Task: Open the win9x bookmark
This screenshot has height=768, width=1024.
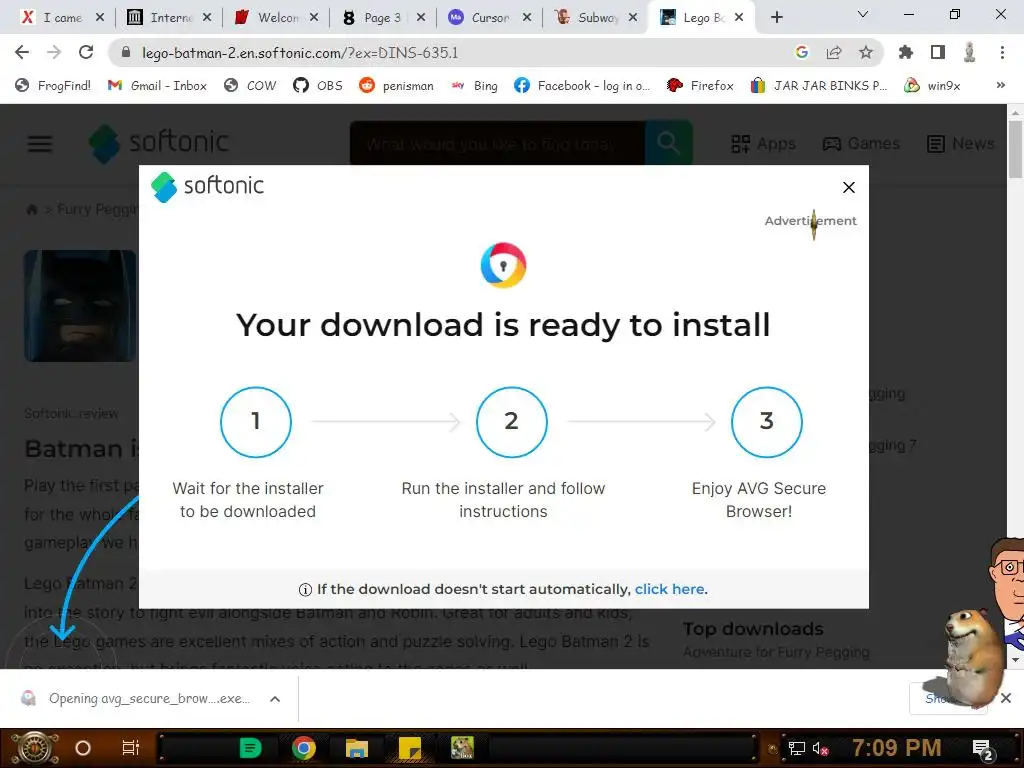Action: point(933,86)
